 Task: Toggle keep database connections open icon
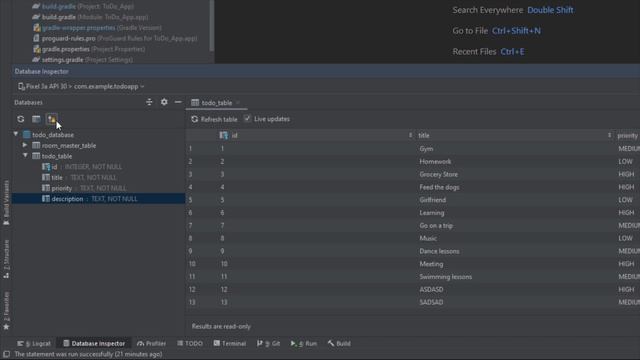click(x=51, y=119)
